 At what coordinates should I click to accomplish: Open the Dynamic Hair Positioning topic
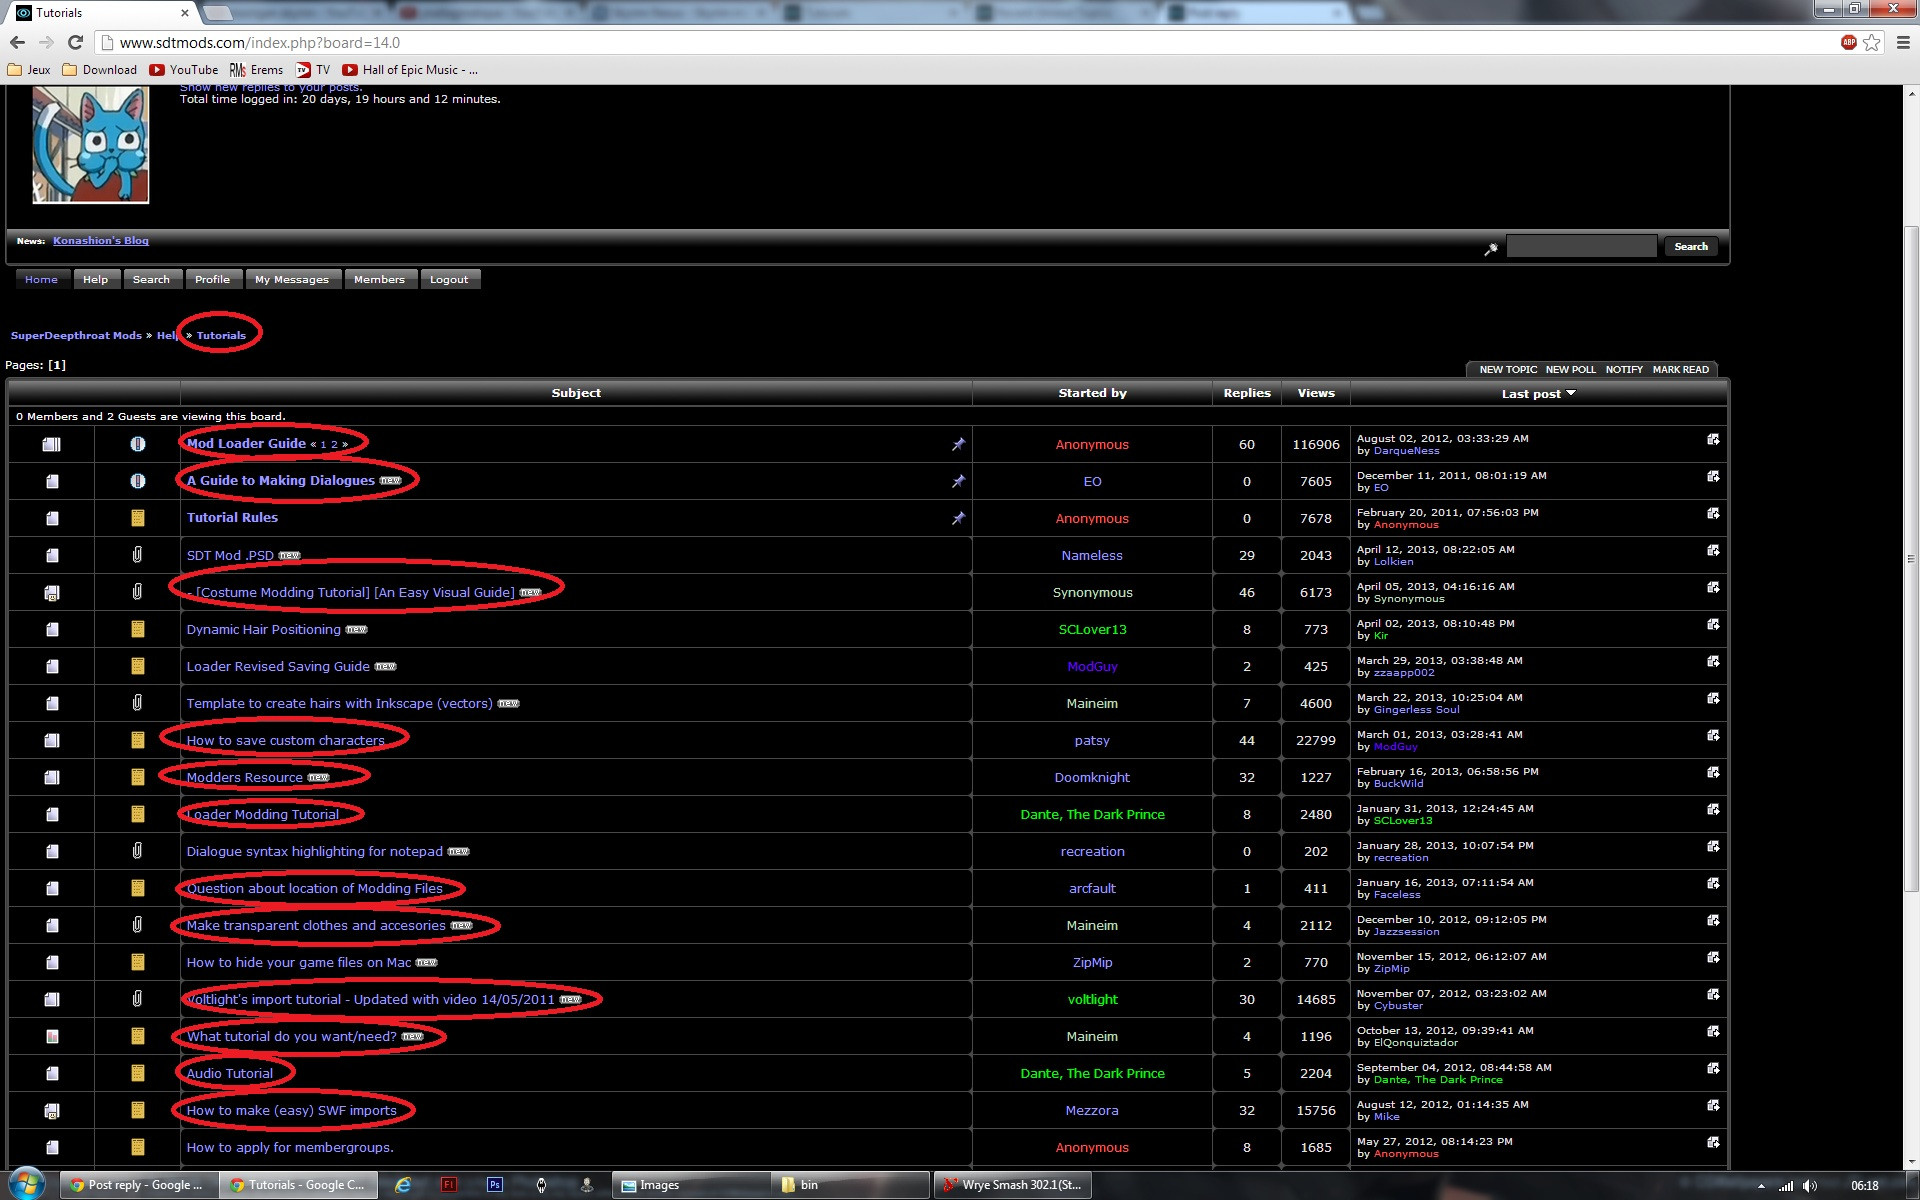tap(263, 629)
